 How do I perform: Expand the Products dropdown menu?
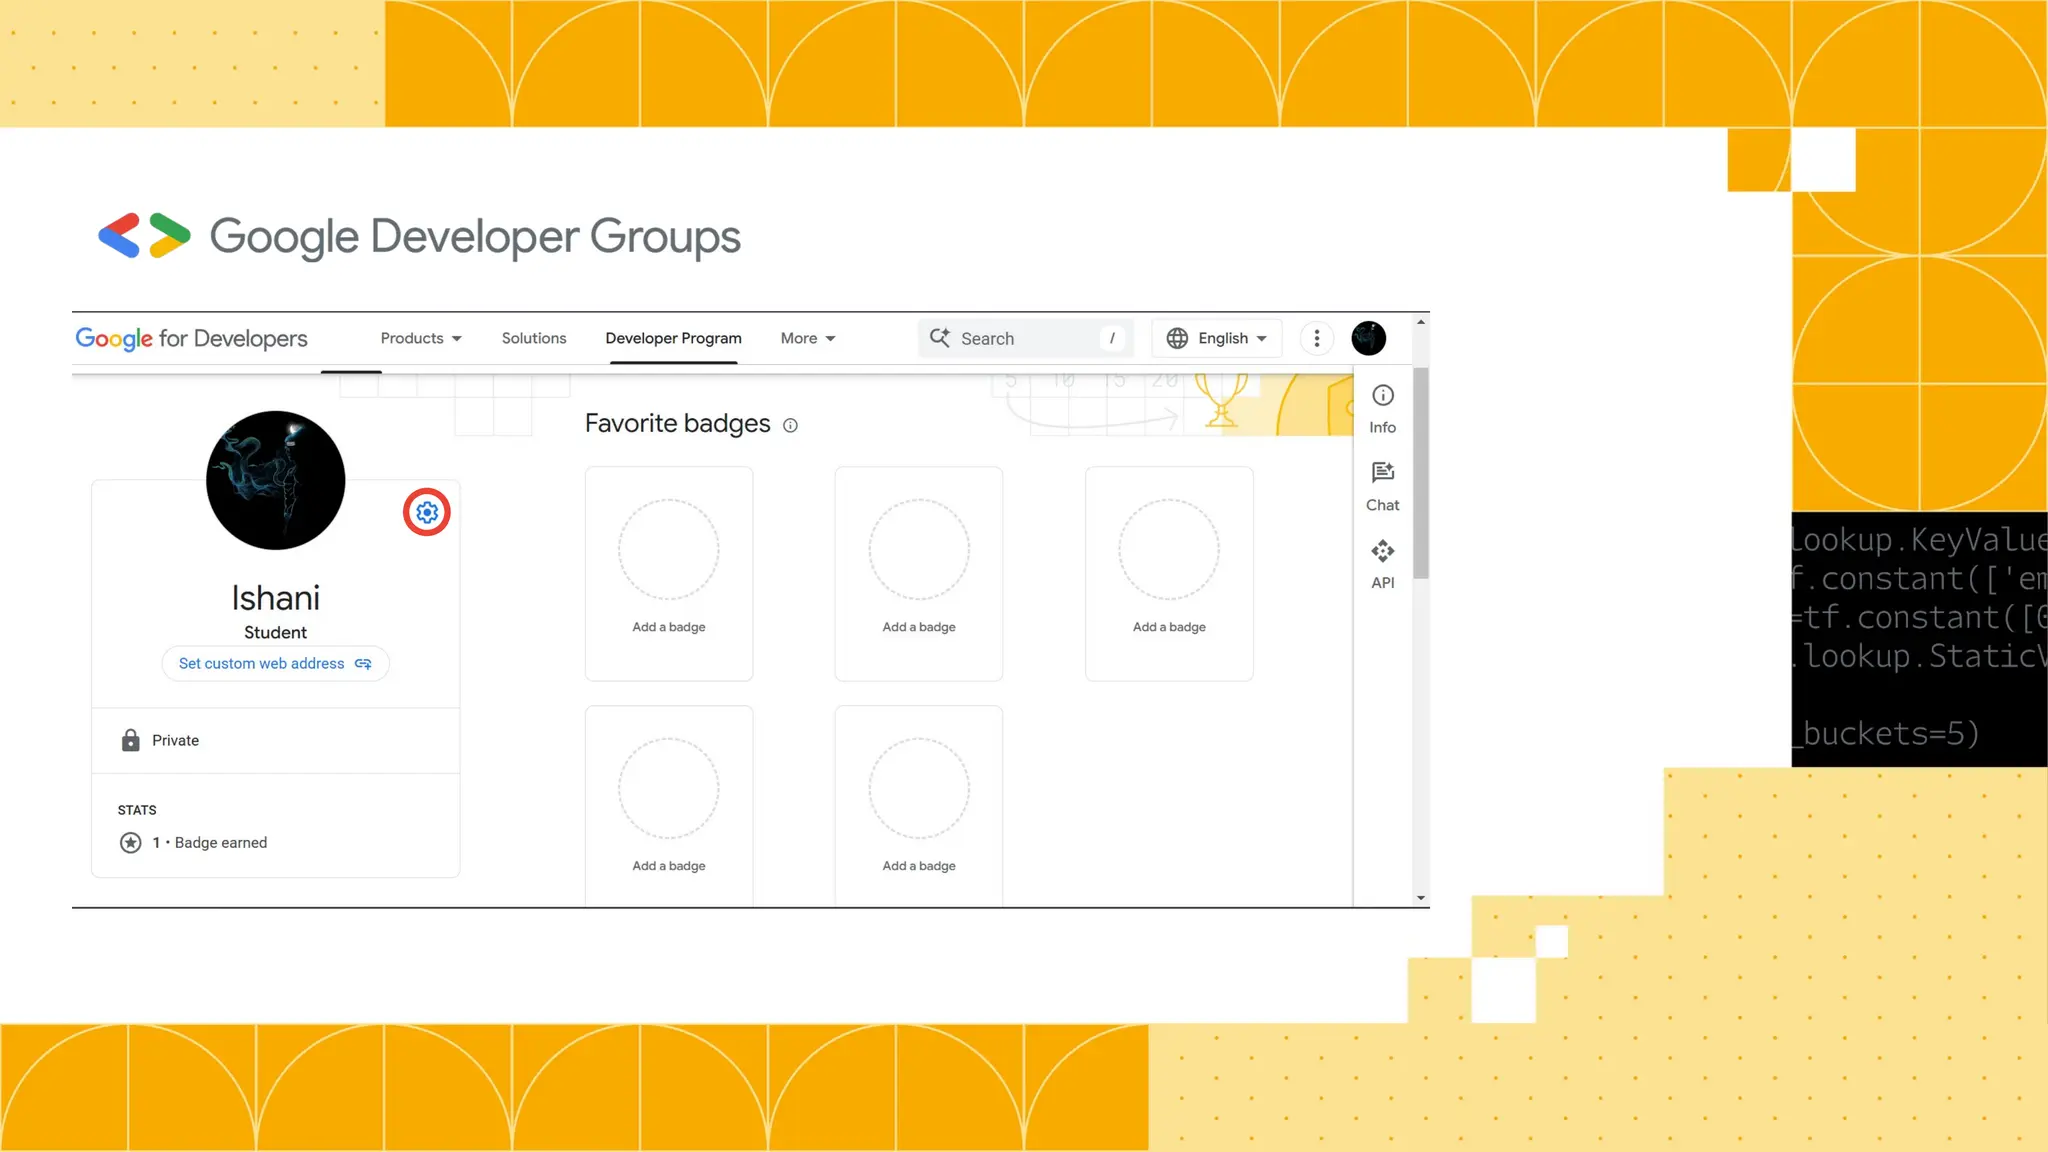tap(420, 338)
